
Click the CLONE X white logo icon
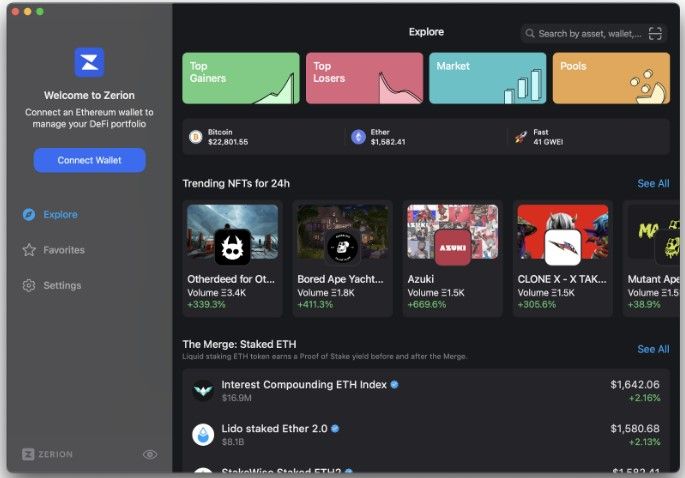[x=563, y=247]
